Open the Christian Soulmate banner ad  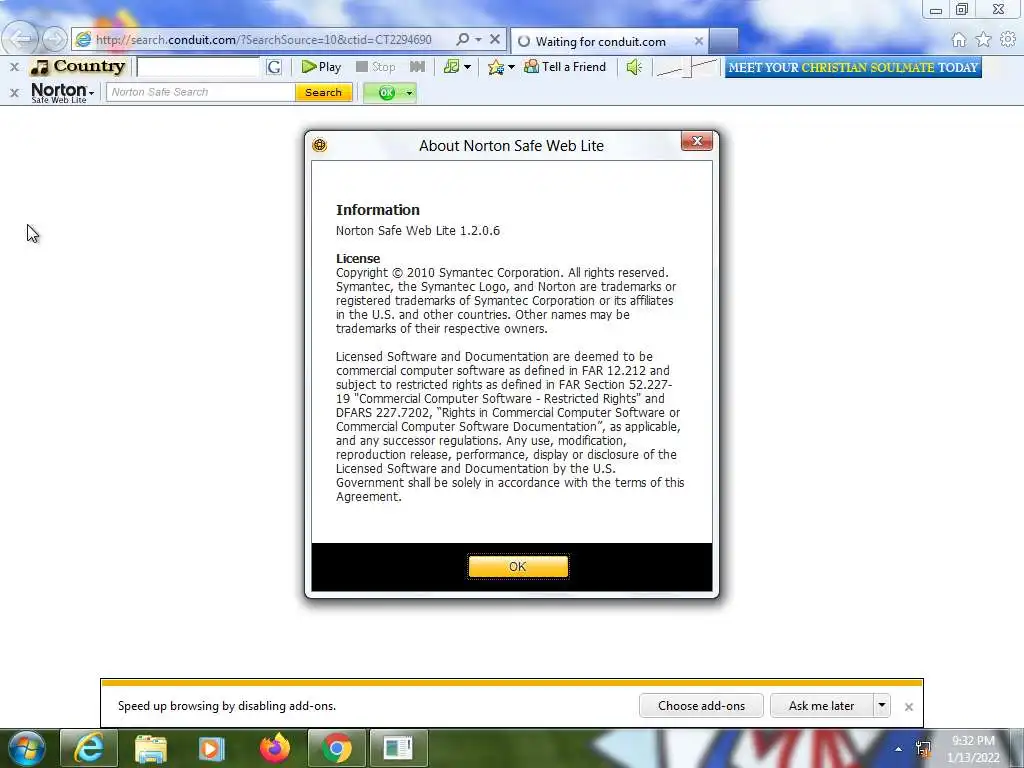[x=853, y=67]
